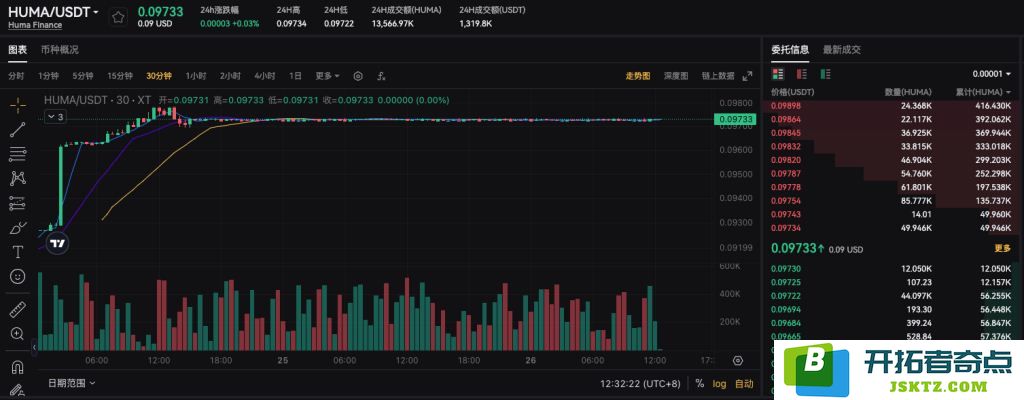Open the 0.00001 price precision dropdown
Viewport: 1024px width, 400px height.
pyautogui.click(x=993, y=74)
